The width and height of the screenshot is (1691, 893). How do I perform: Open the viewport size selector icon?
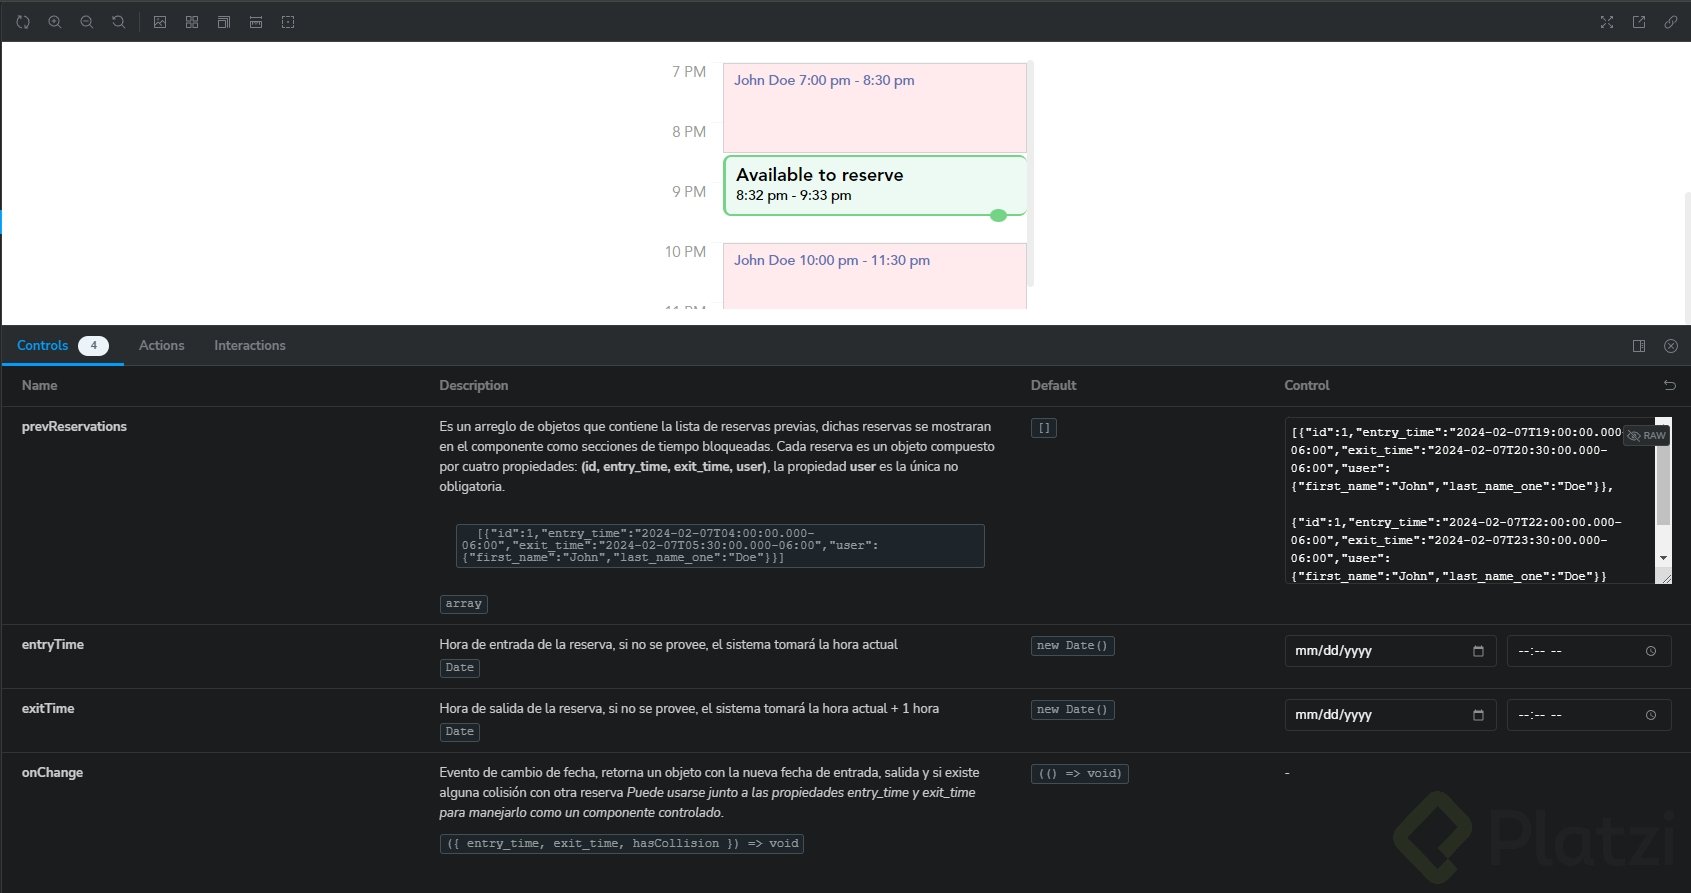224,22
